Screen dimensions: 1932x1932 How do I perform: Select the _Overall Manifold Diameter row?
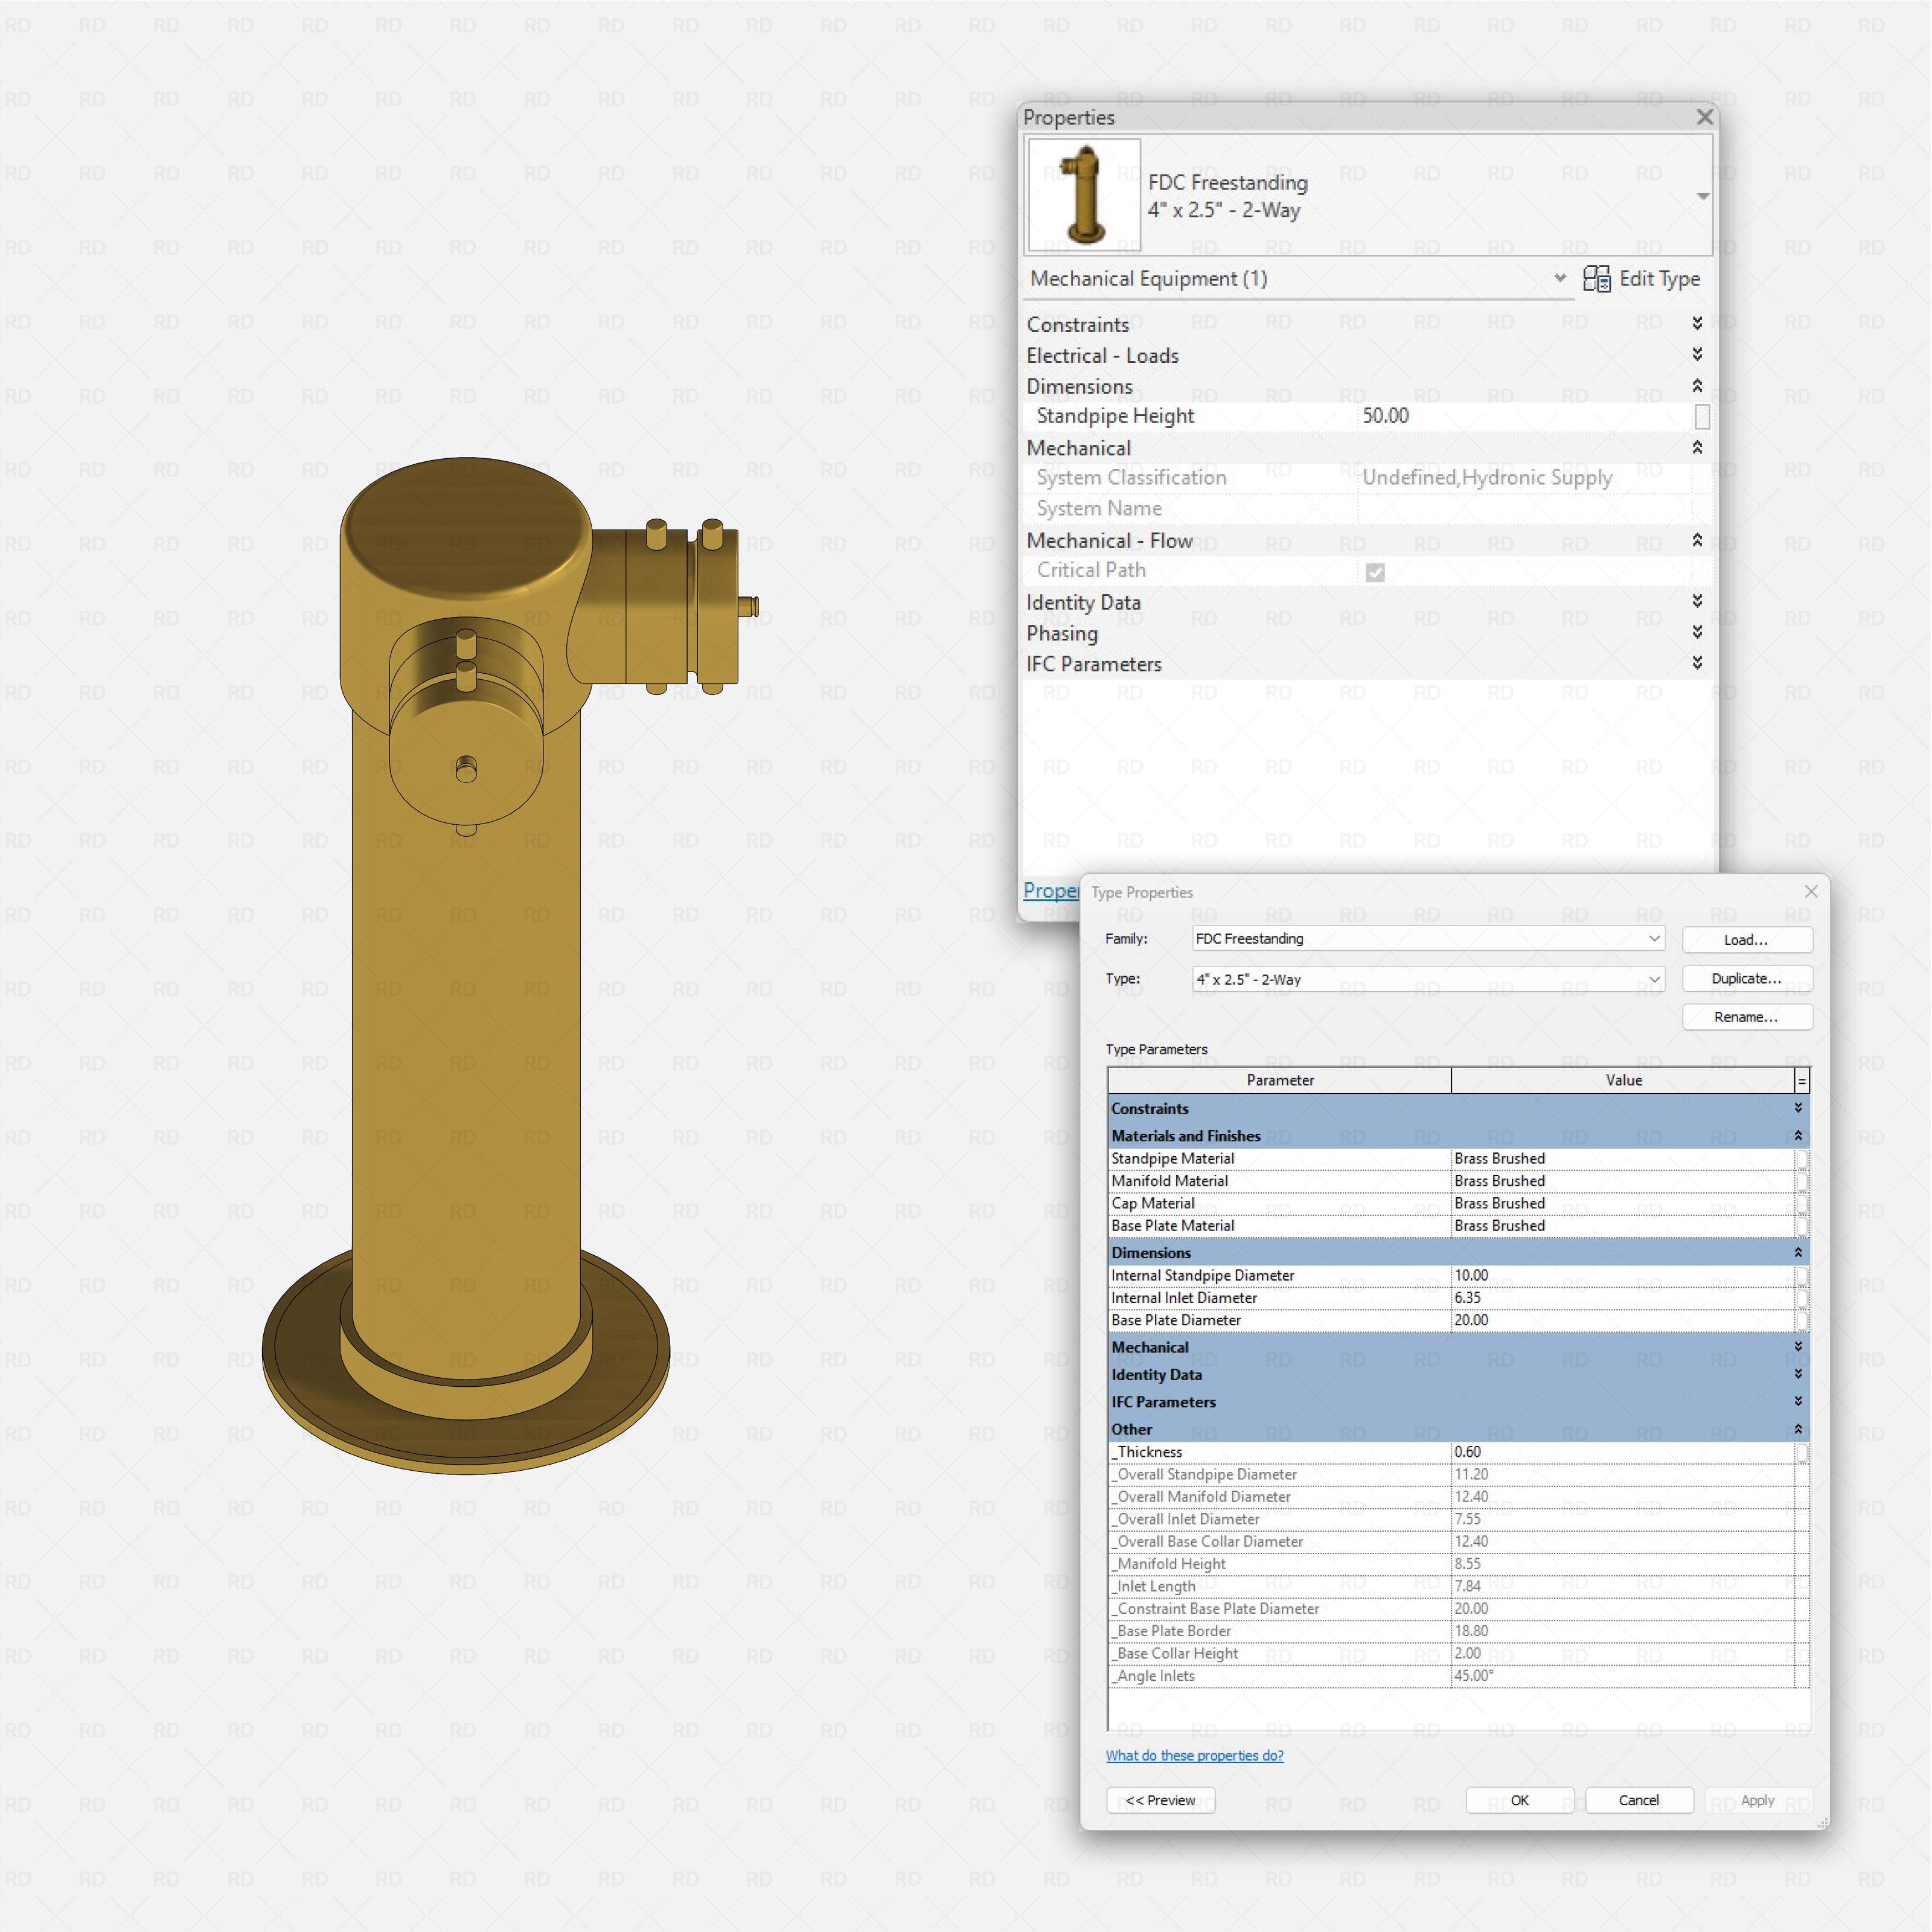point(1459,1497)
